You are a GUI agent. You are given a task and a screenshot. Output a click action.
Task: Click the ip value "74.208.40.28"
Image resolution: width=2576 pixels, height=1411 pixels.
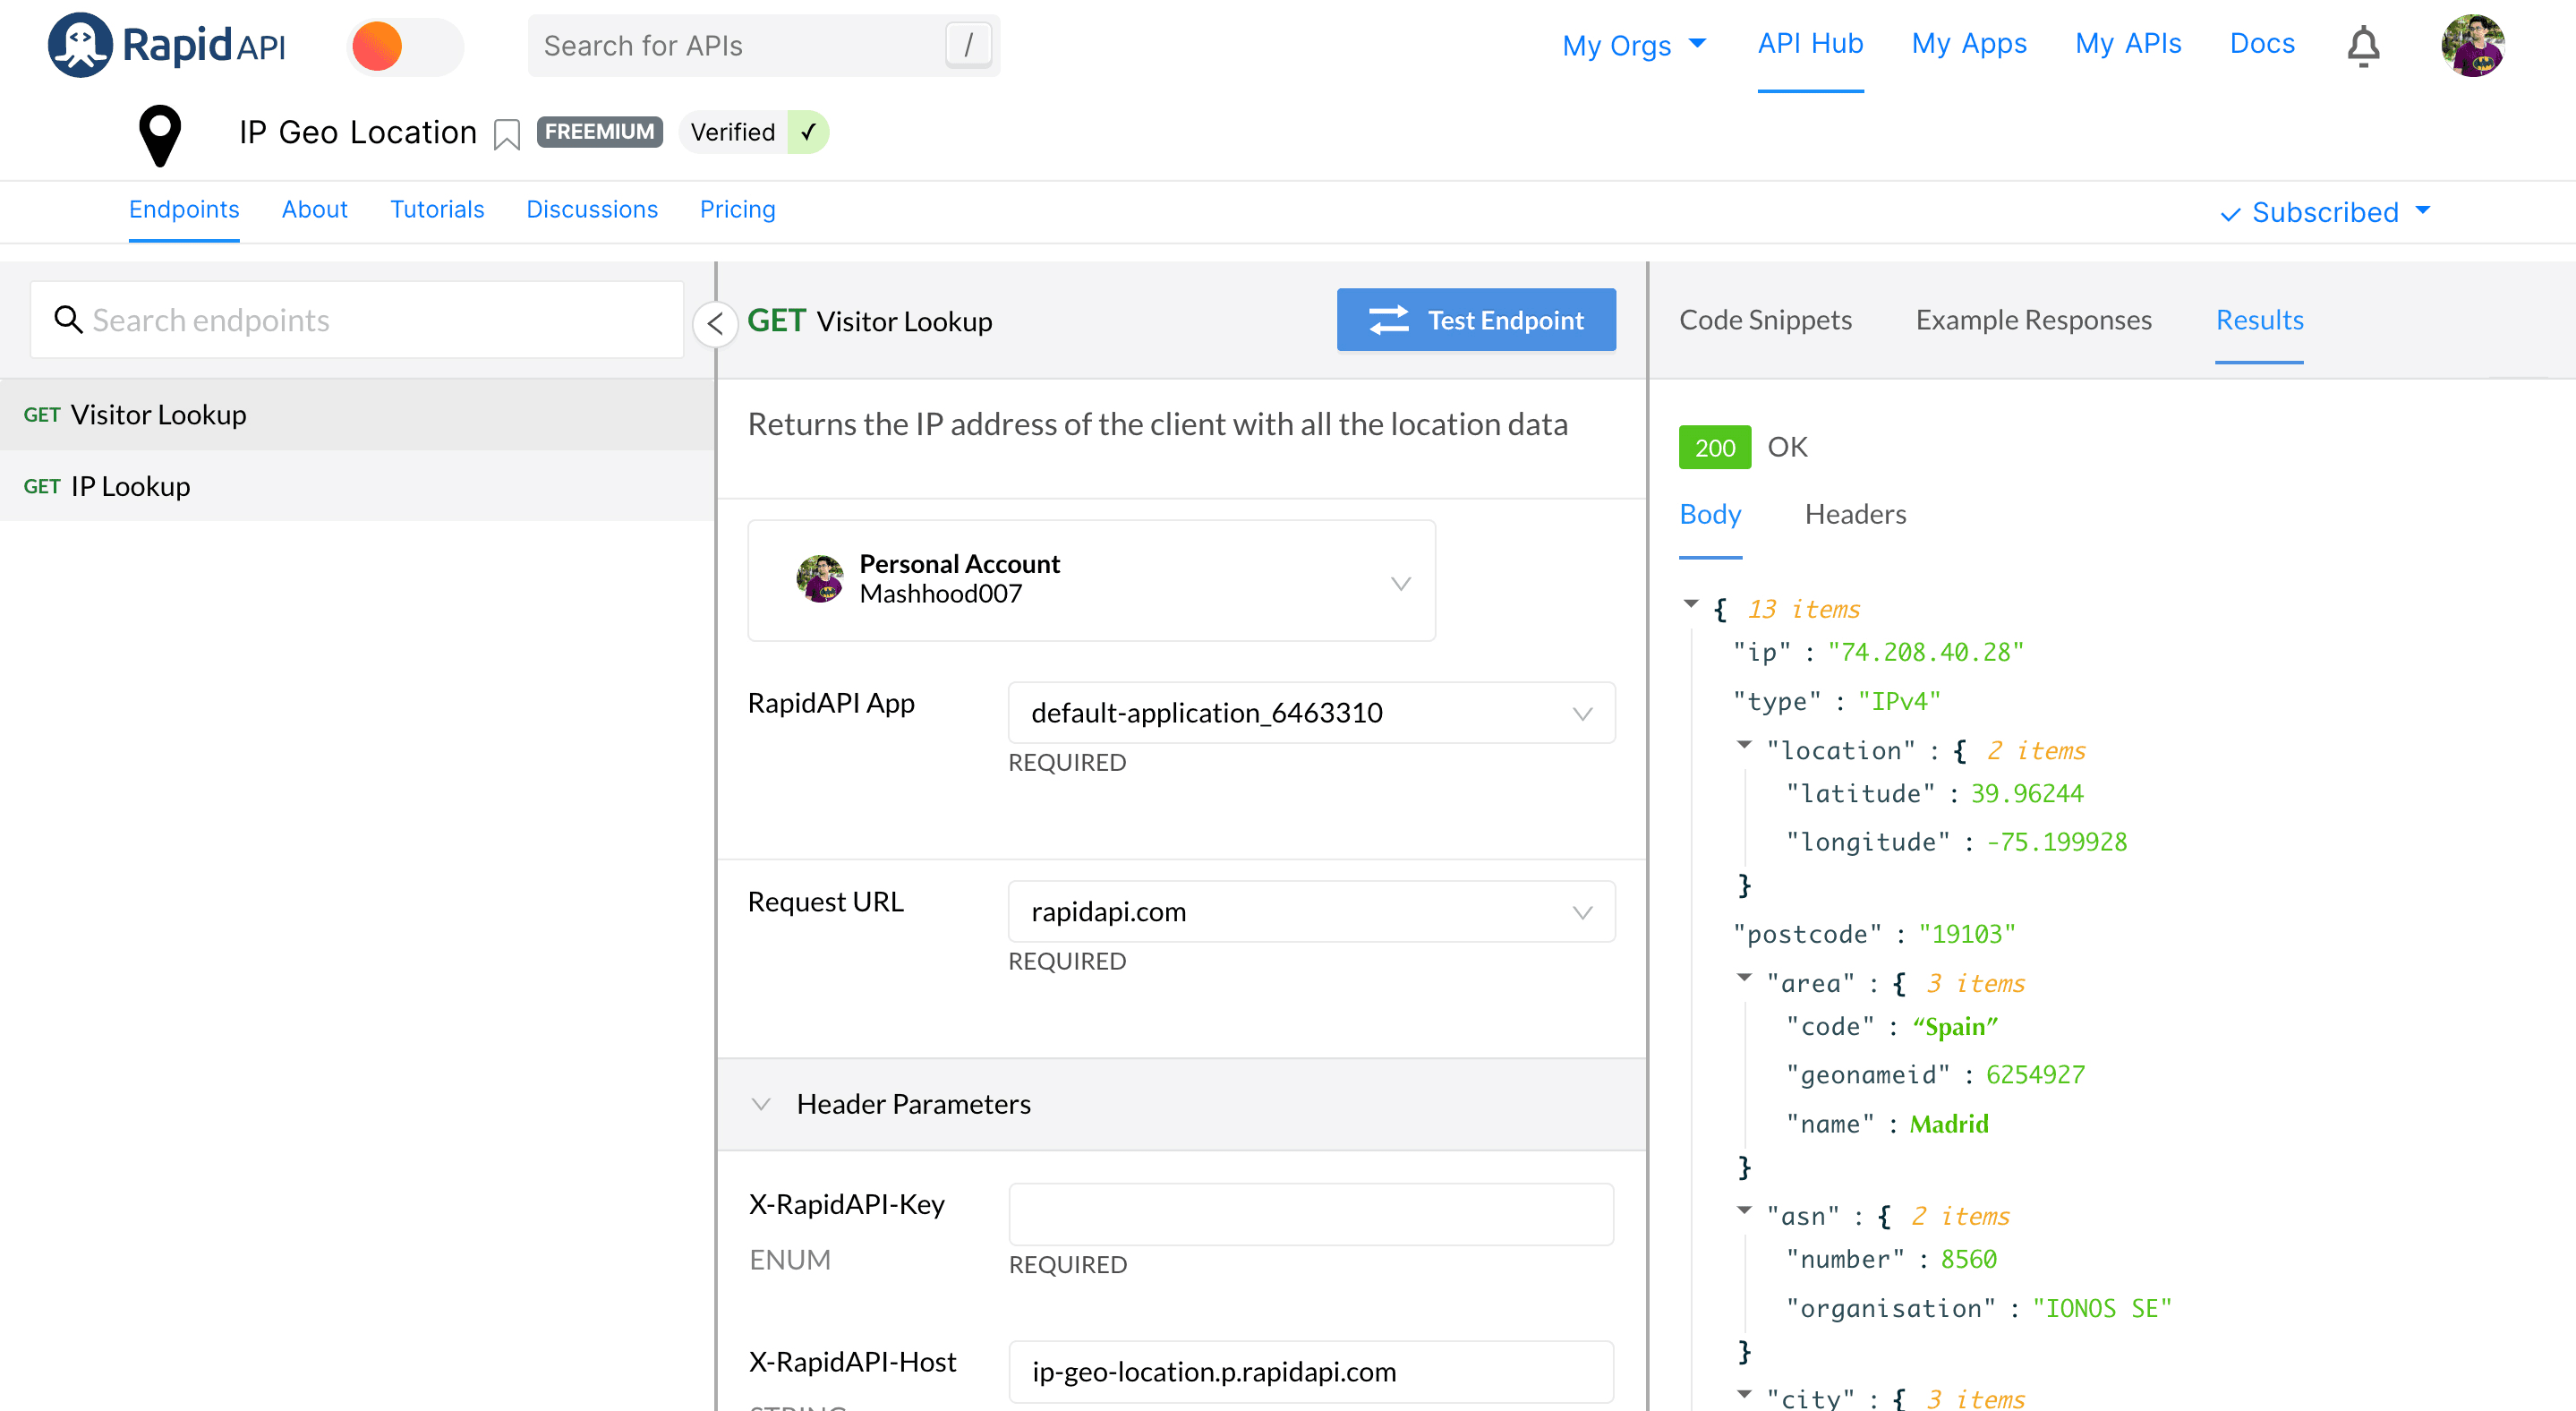click(1926, 652)
